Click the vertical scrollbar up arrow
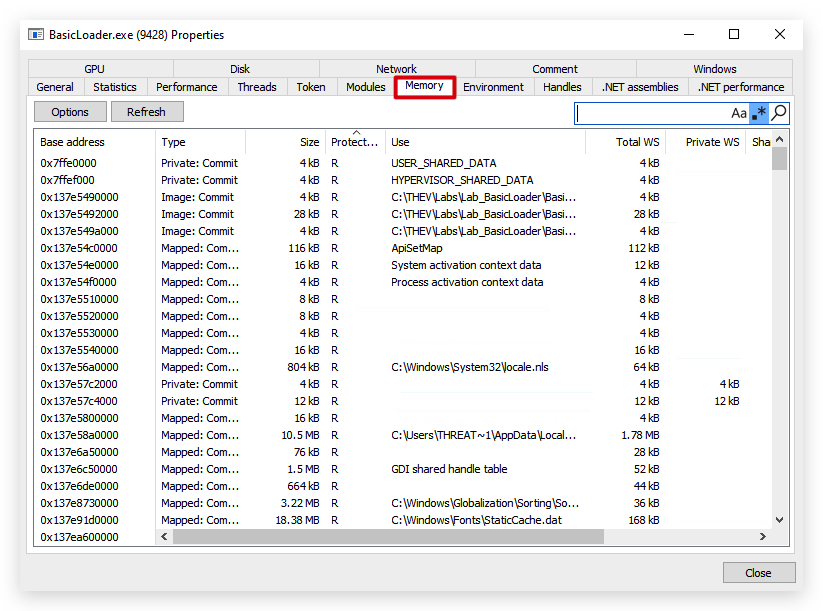Screen dimensions: 823x611 coord(779,139)
